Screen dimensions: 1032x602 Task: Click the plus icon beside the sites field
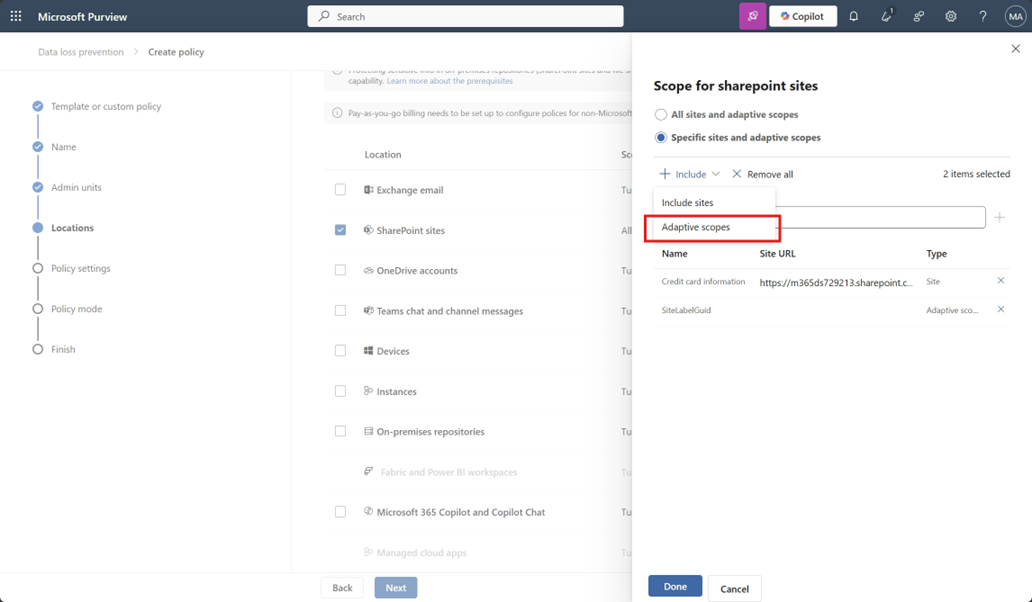pyautogui.click(x=999, y=217)
